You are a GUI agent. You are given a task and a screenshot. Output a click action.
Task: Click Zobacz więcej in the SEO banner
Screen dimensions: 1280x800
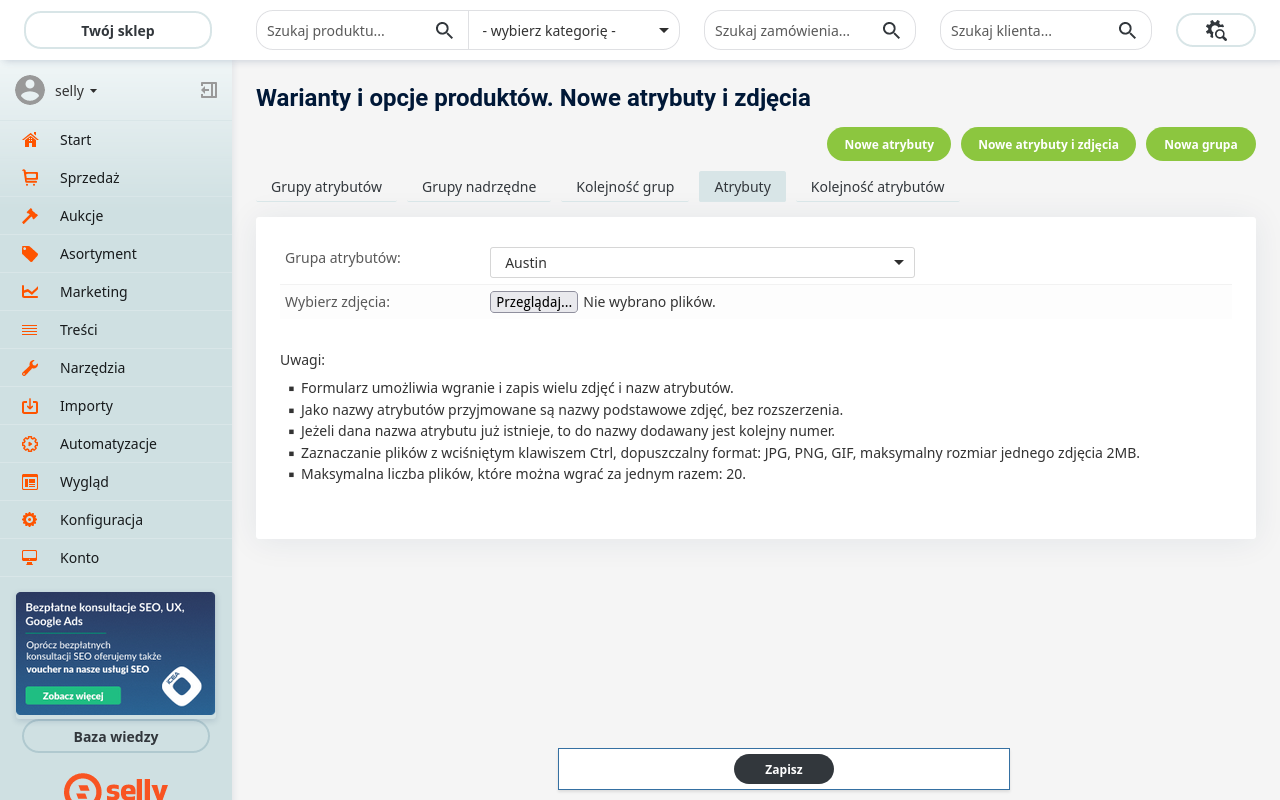(x=73, y=695)
